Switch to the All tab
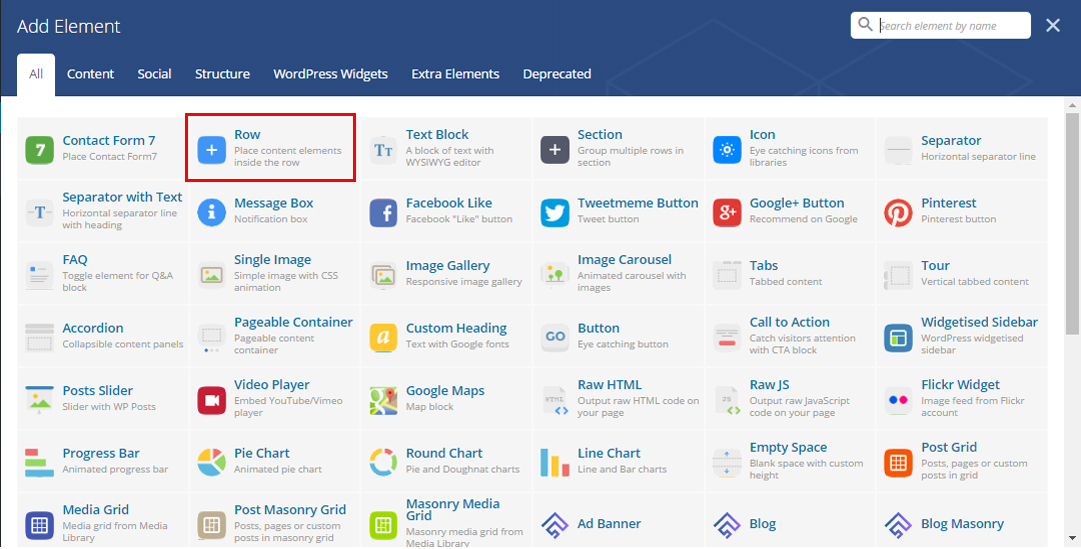Viewport: 1081px width, 549px height. point(36,74)
